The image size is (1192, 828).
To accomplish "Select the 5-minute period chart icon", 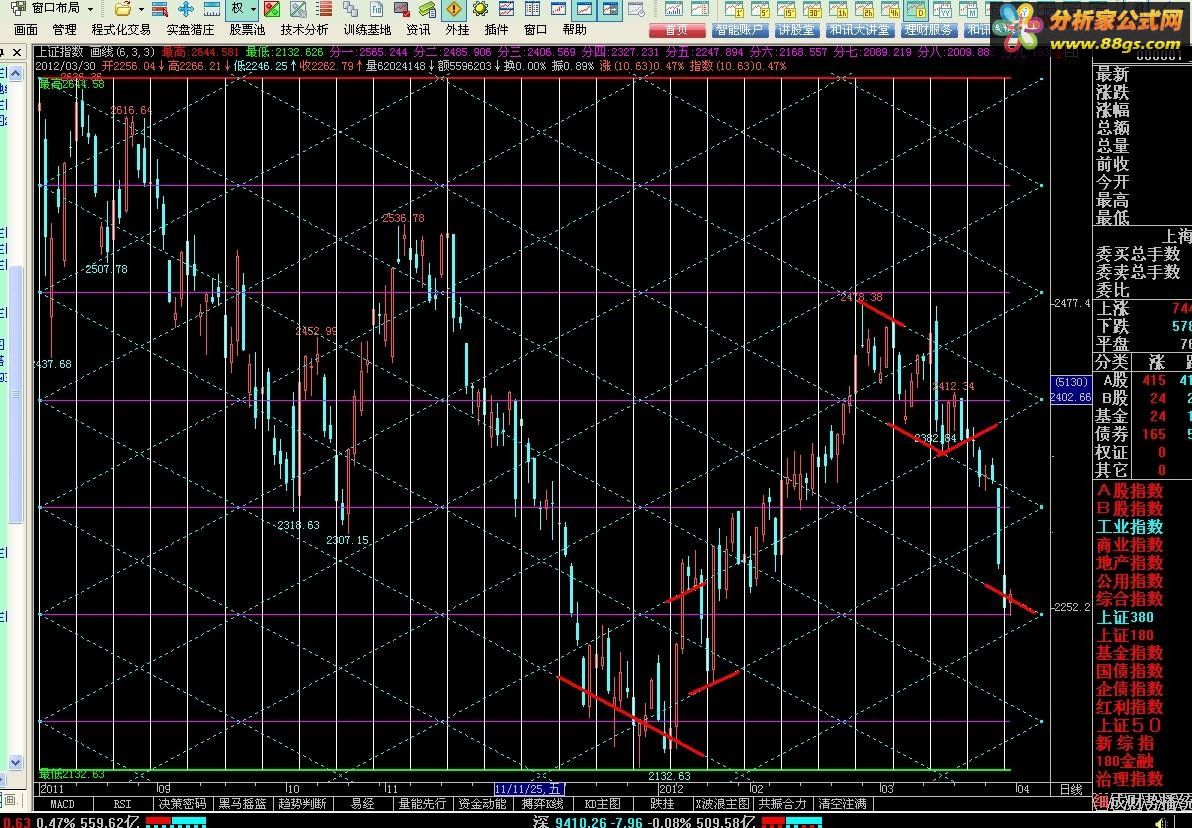I will pos(760,9).
